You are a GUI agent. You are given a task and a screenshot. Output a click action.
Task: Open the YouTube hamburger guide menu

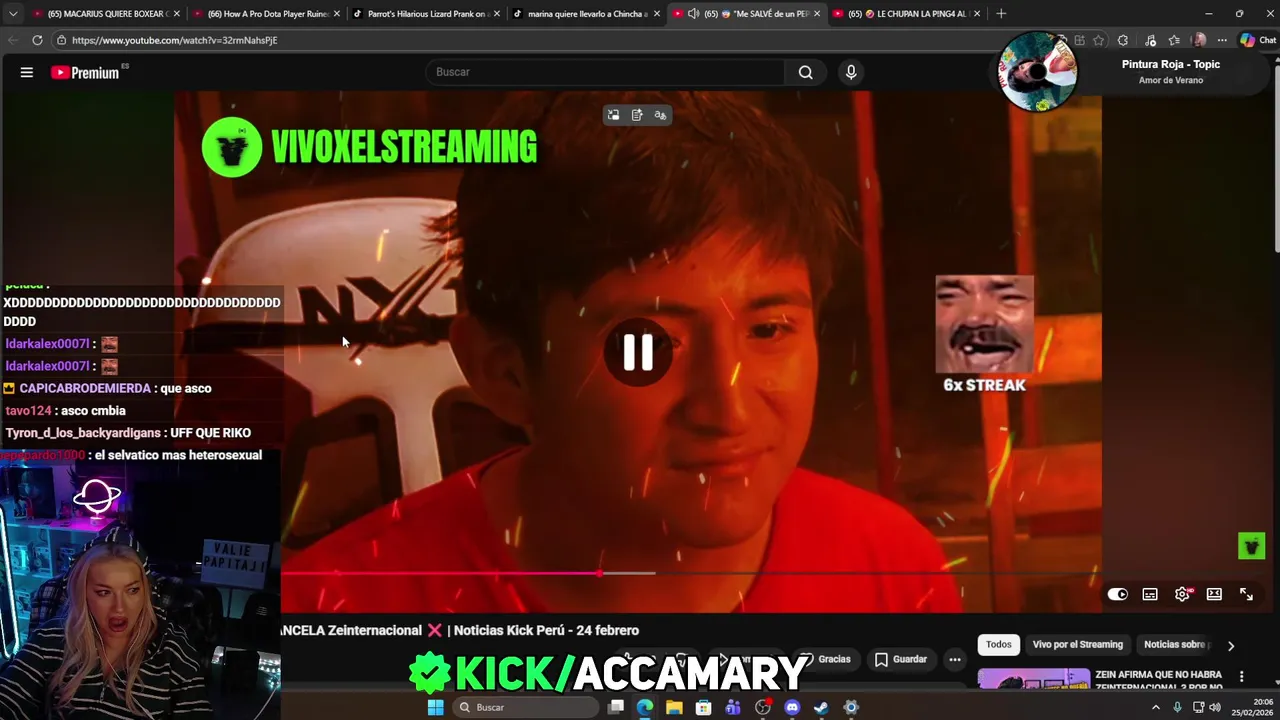tap(27, 72)
